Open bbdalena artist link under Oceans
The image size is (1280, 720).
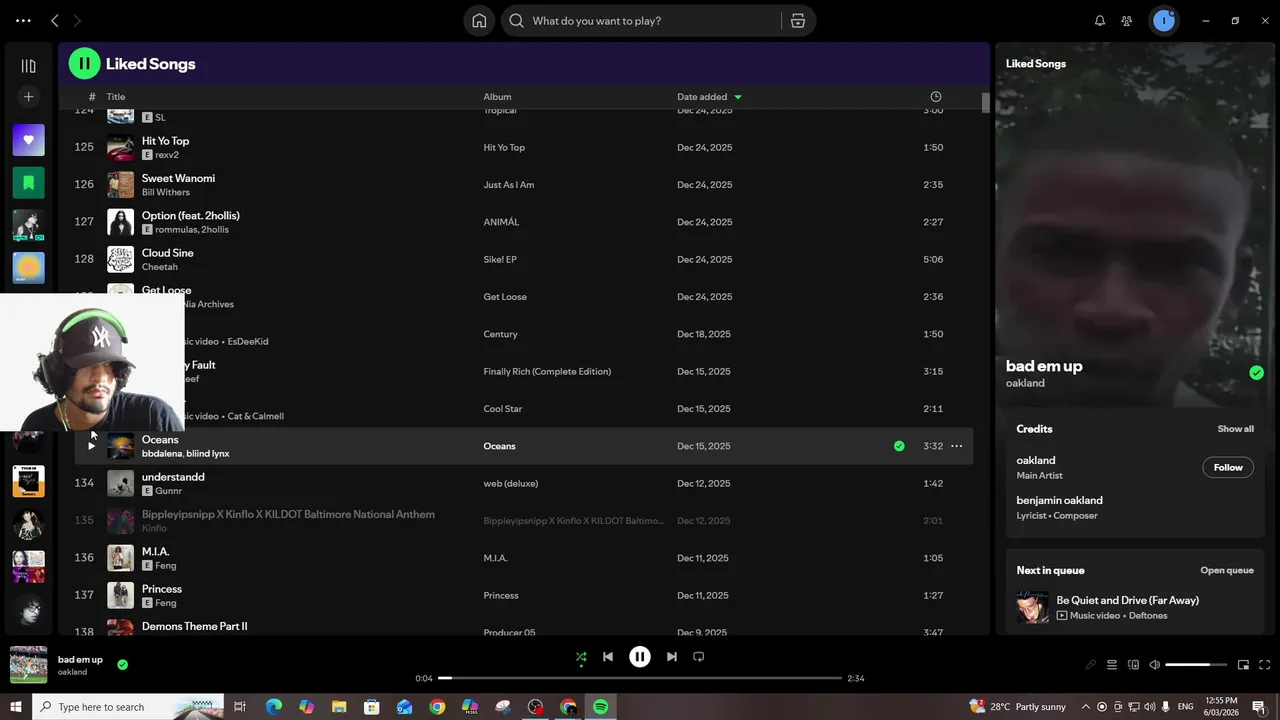(162, 454)
